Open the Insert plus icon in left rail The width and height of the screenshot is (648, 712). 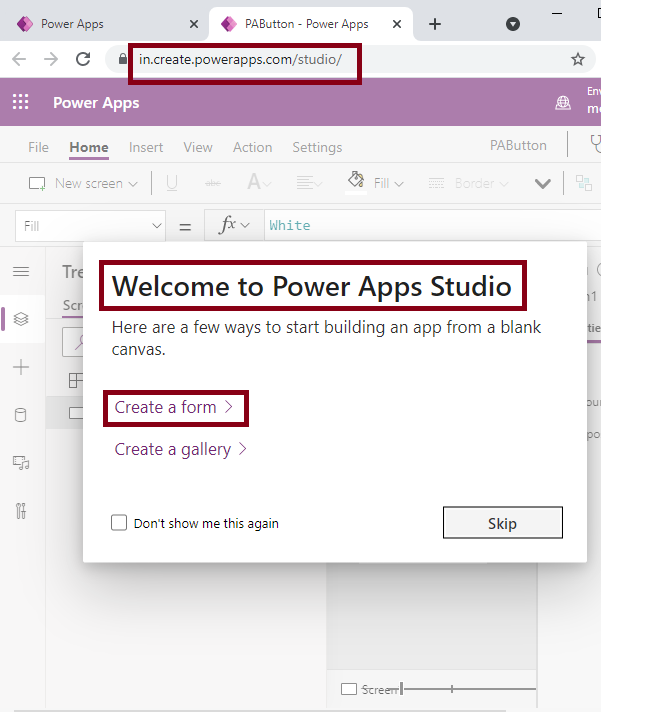(21, 367)
